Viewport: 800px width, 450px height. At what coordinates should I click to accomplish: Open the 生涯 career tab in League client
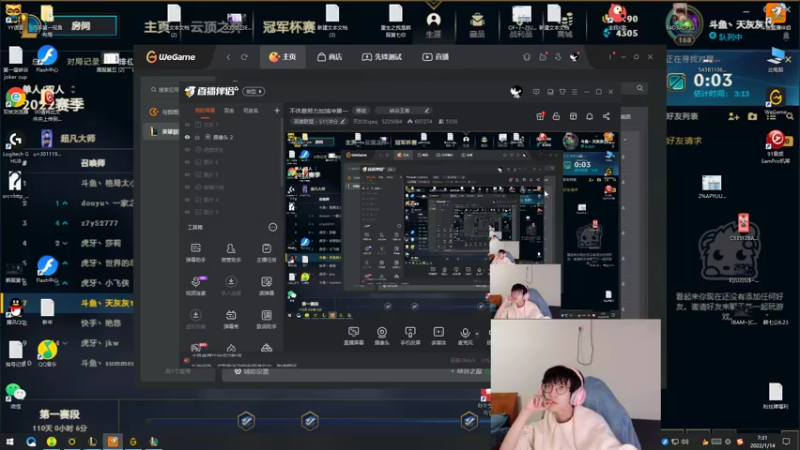click(x=433, y=25)
